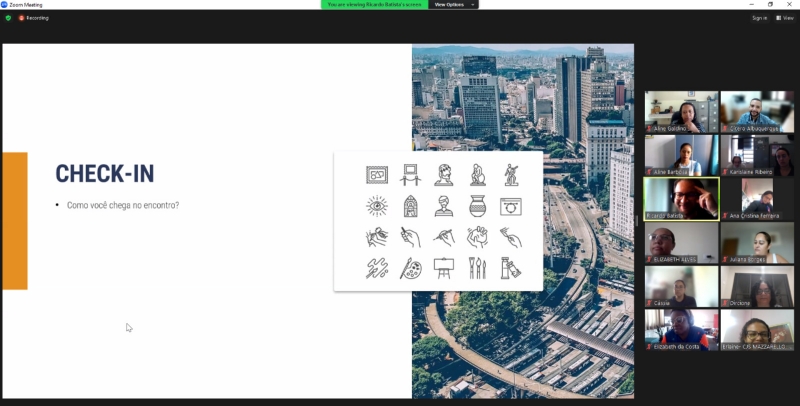Click the stained glass window icon
Screen dimensions: 800x406
(x=410, y=206)
